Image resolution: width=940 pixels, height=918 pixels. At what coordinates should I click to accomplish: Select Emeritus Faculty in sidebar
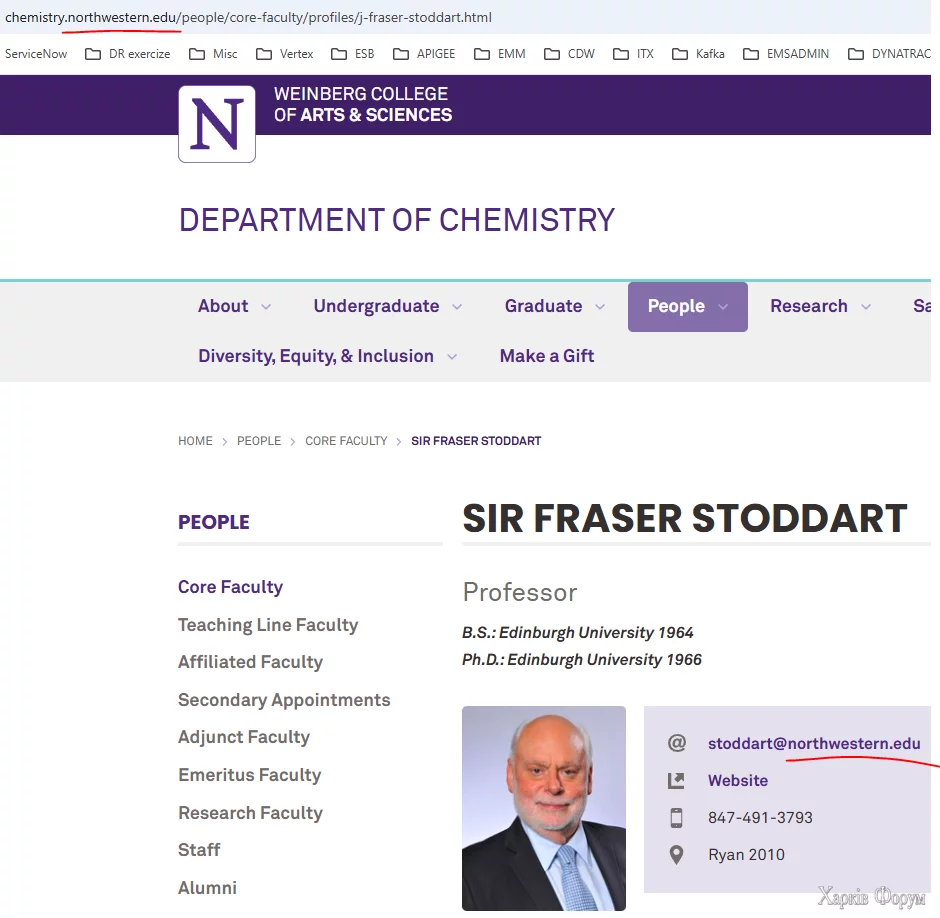[x=250, y=775]
